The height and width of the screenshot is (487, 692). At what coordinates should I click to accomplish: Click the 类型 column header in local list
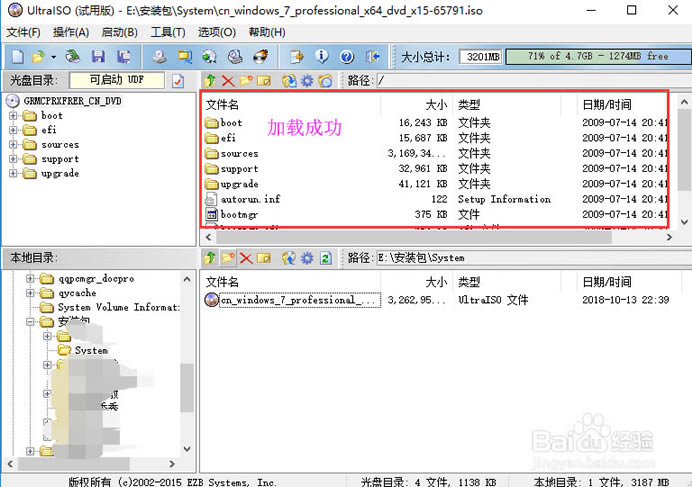coord(469,282)
